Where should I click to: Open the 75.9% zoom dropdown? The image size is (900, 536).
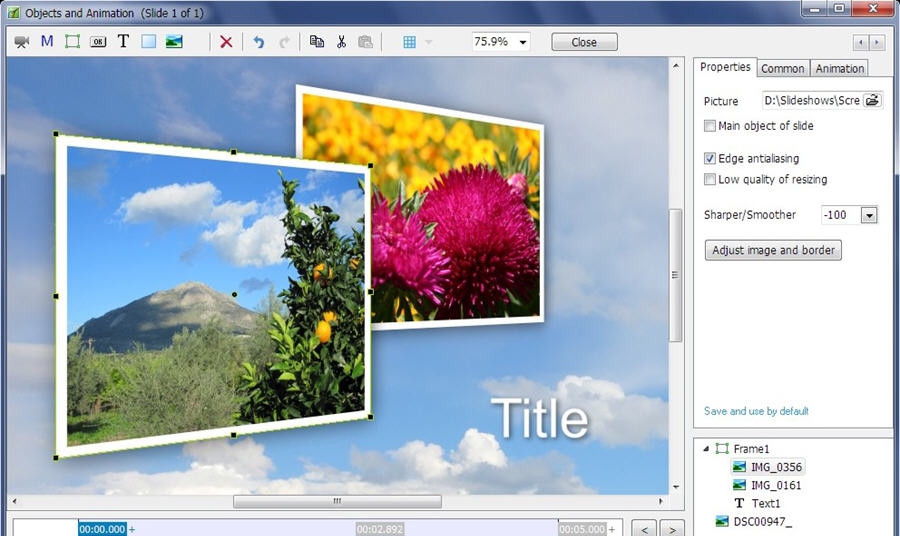[x=523, y=42]
